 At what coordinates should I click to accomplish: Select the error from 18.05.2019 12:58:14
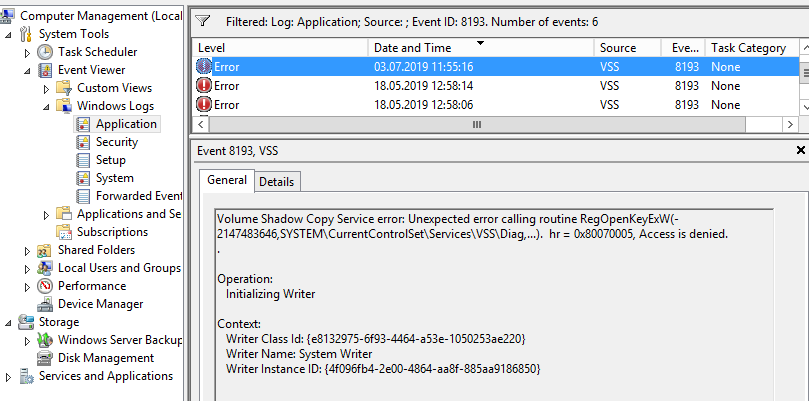[495, 86]
